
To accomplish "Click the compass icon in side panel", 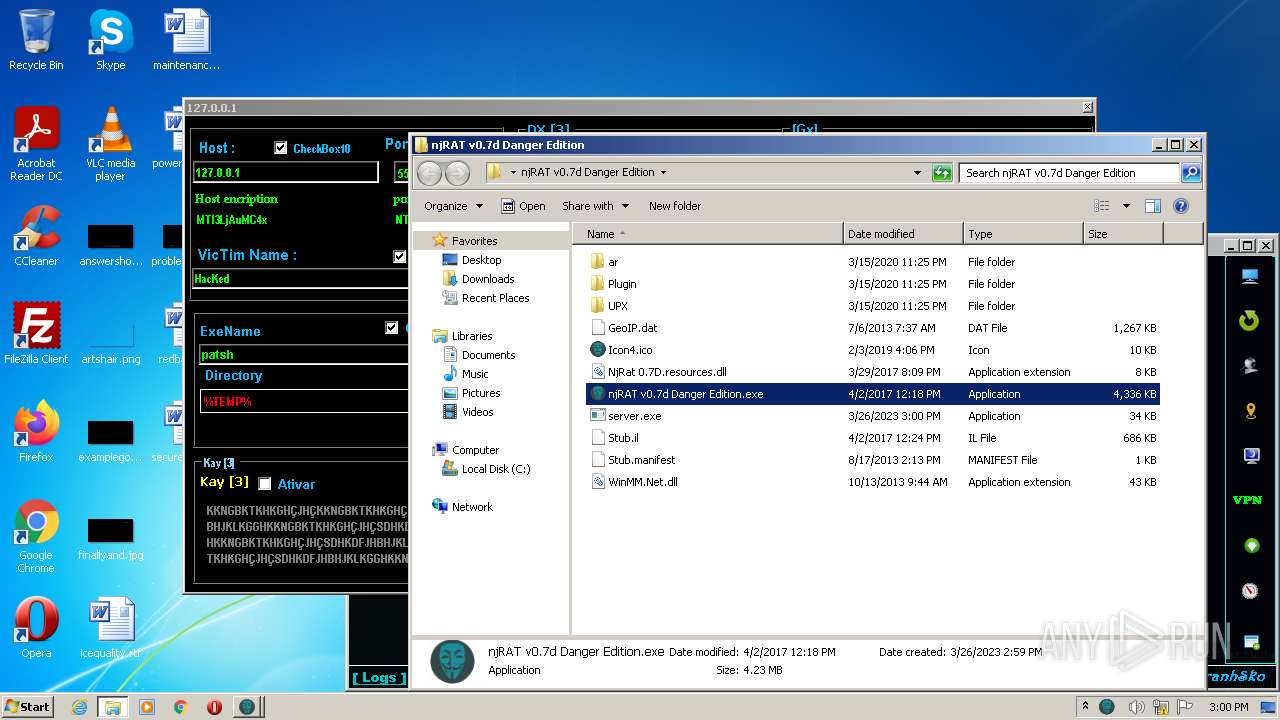I will 1250,591.
